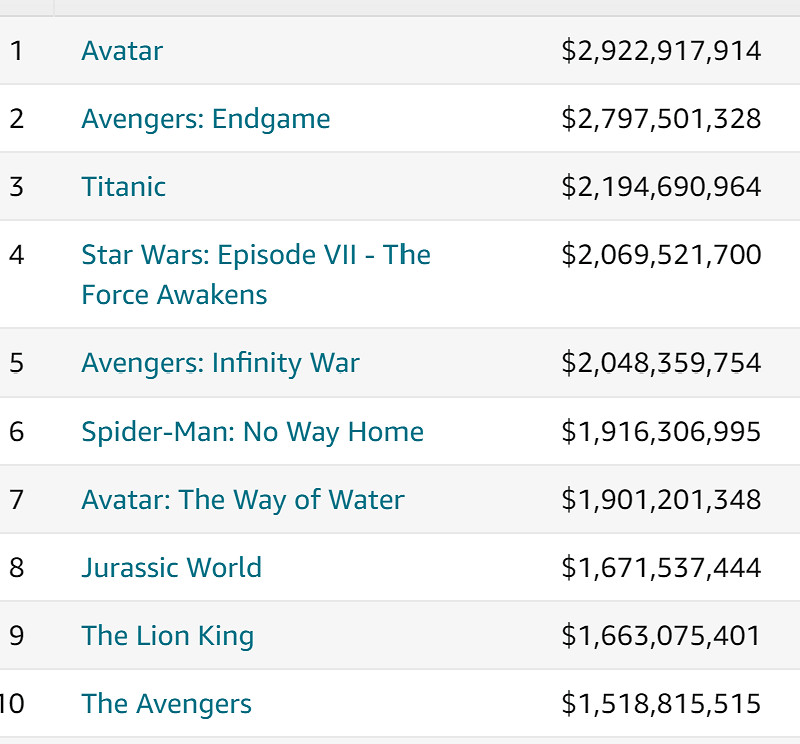Click rank number 9 cell
800x744 pixels.
pyautogui.click(x=16, y=636)
